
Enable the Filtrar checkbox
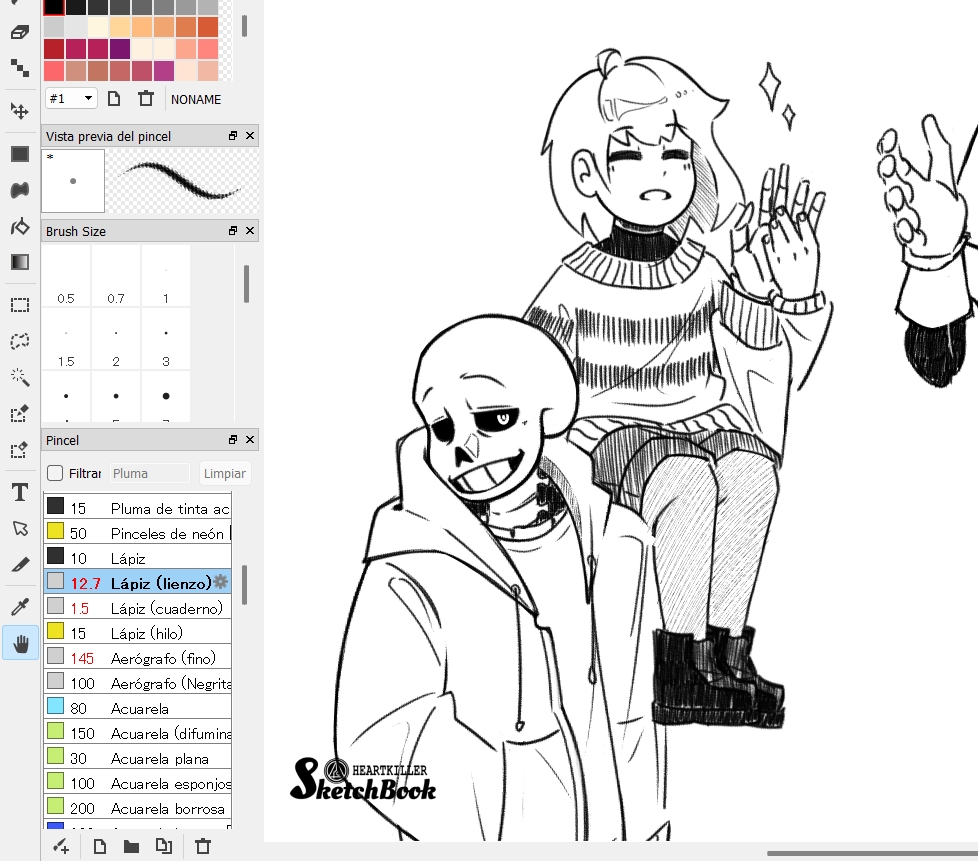point(55,473)
